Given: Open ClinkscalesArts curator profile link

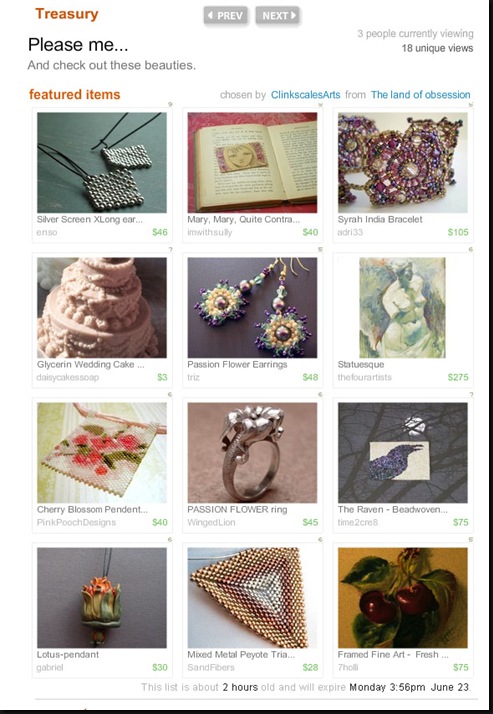Looking at the screenshot, I should (305, 95).
